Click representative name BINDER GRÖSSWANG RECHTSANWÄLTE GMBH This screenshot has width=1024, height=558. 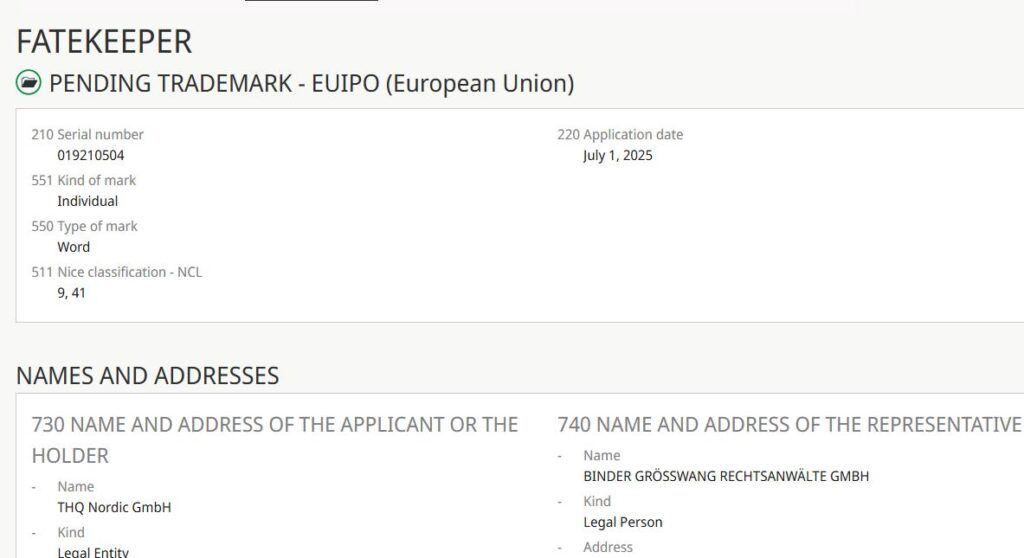click(726, 476)
